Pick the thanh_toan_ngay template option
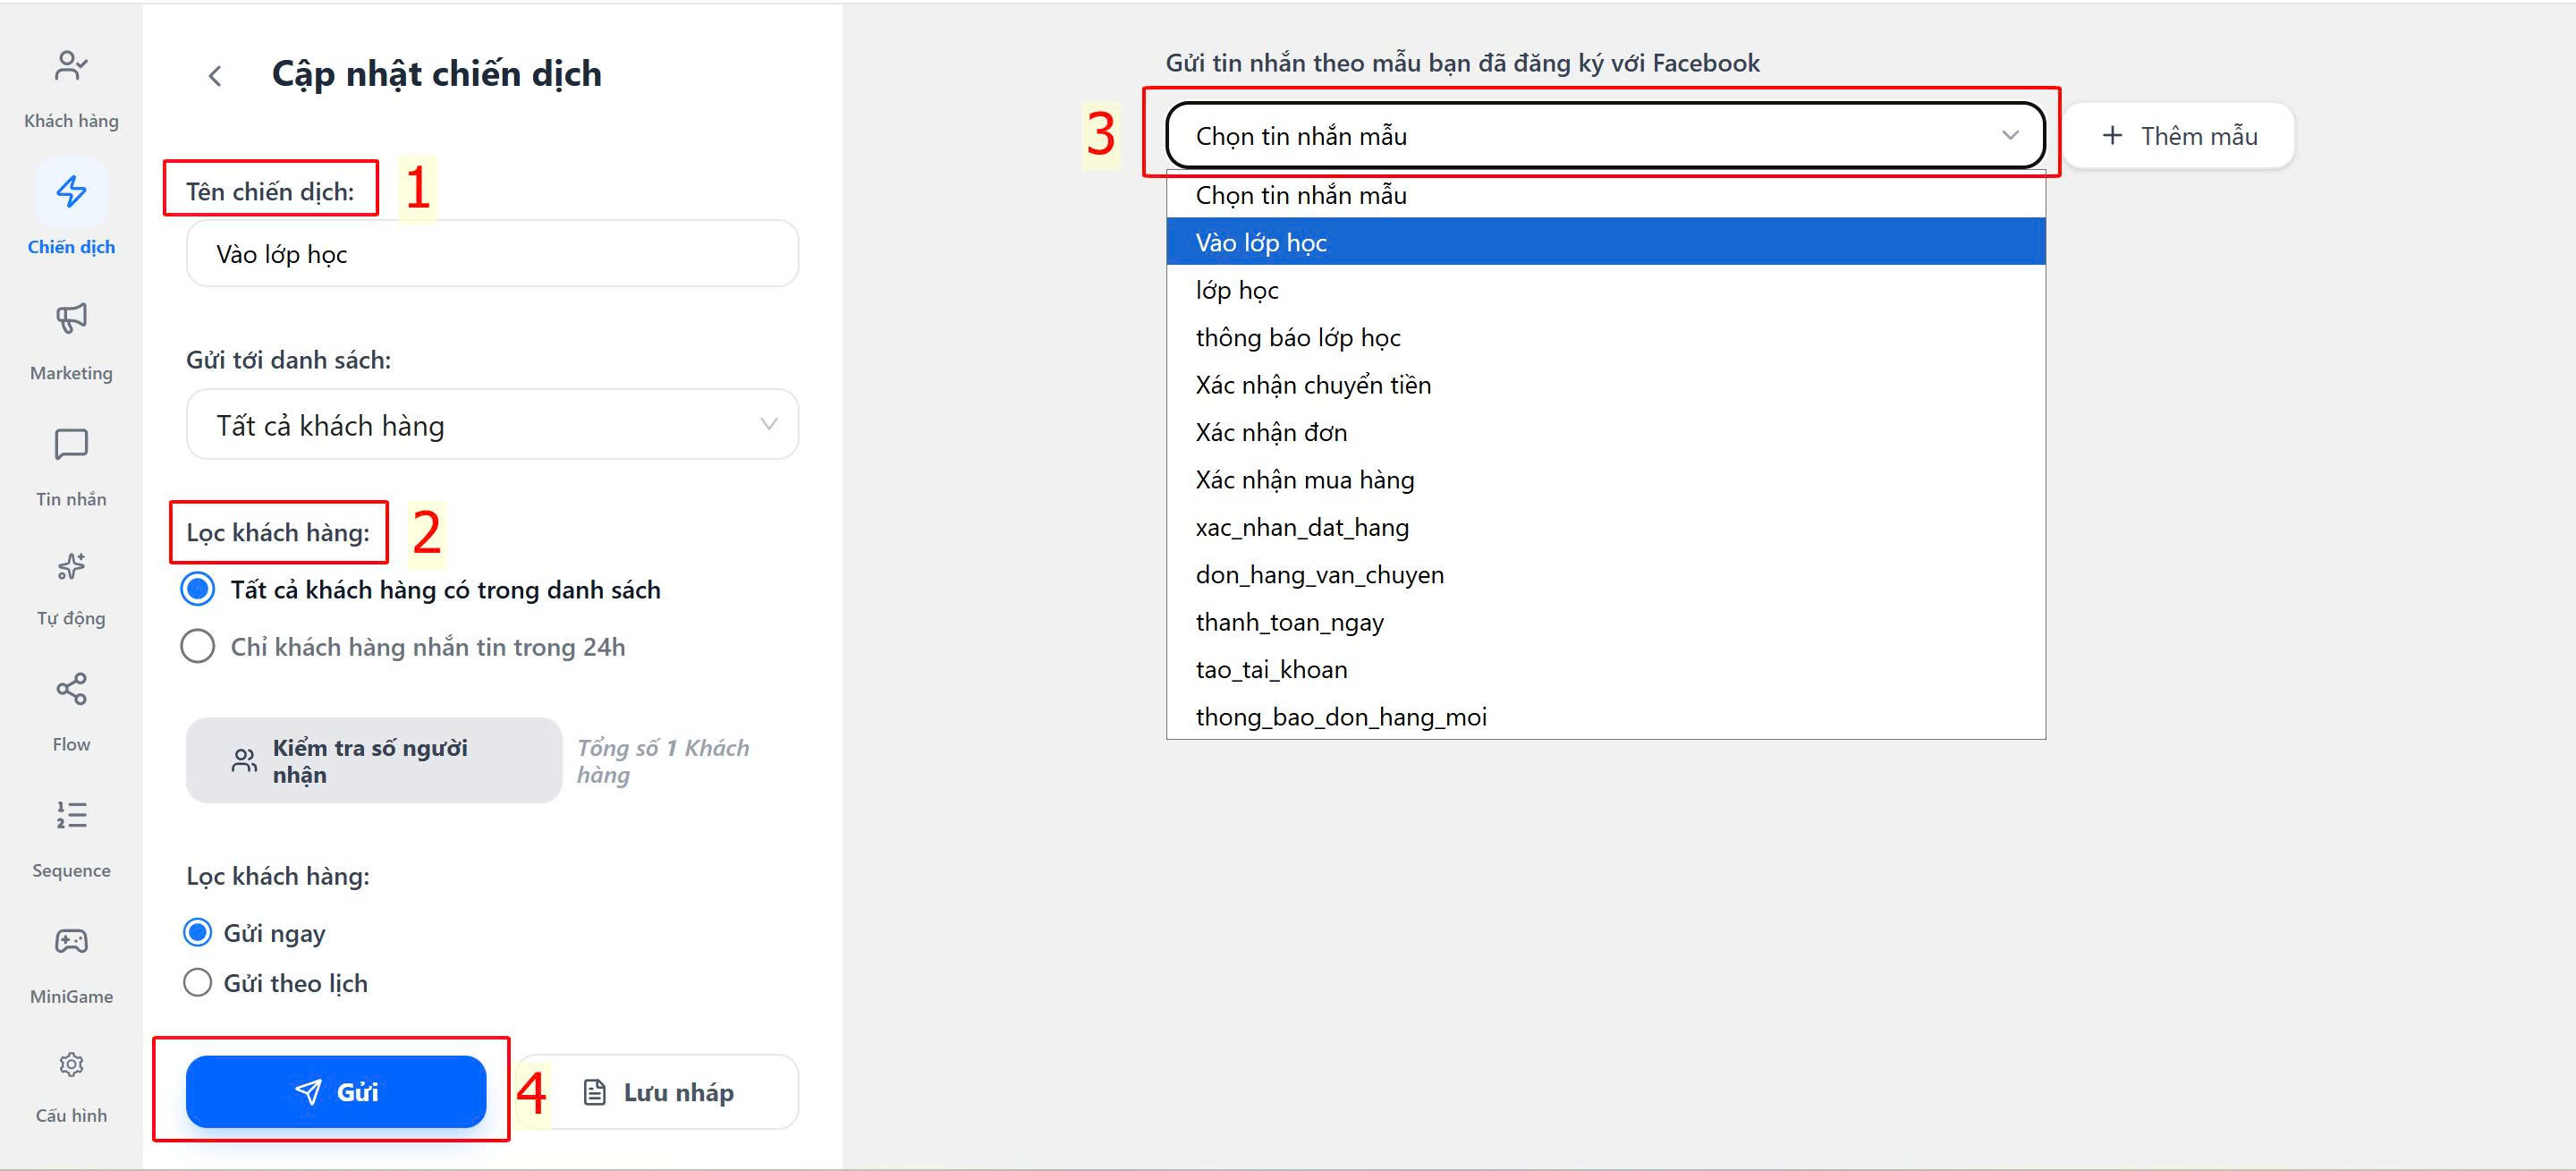 tap(1289, 622)
